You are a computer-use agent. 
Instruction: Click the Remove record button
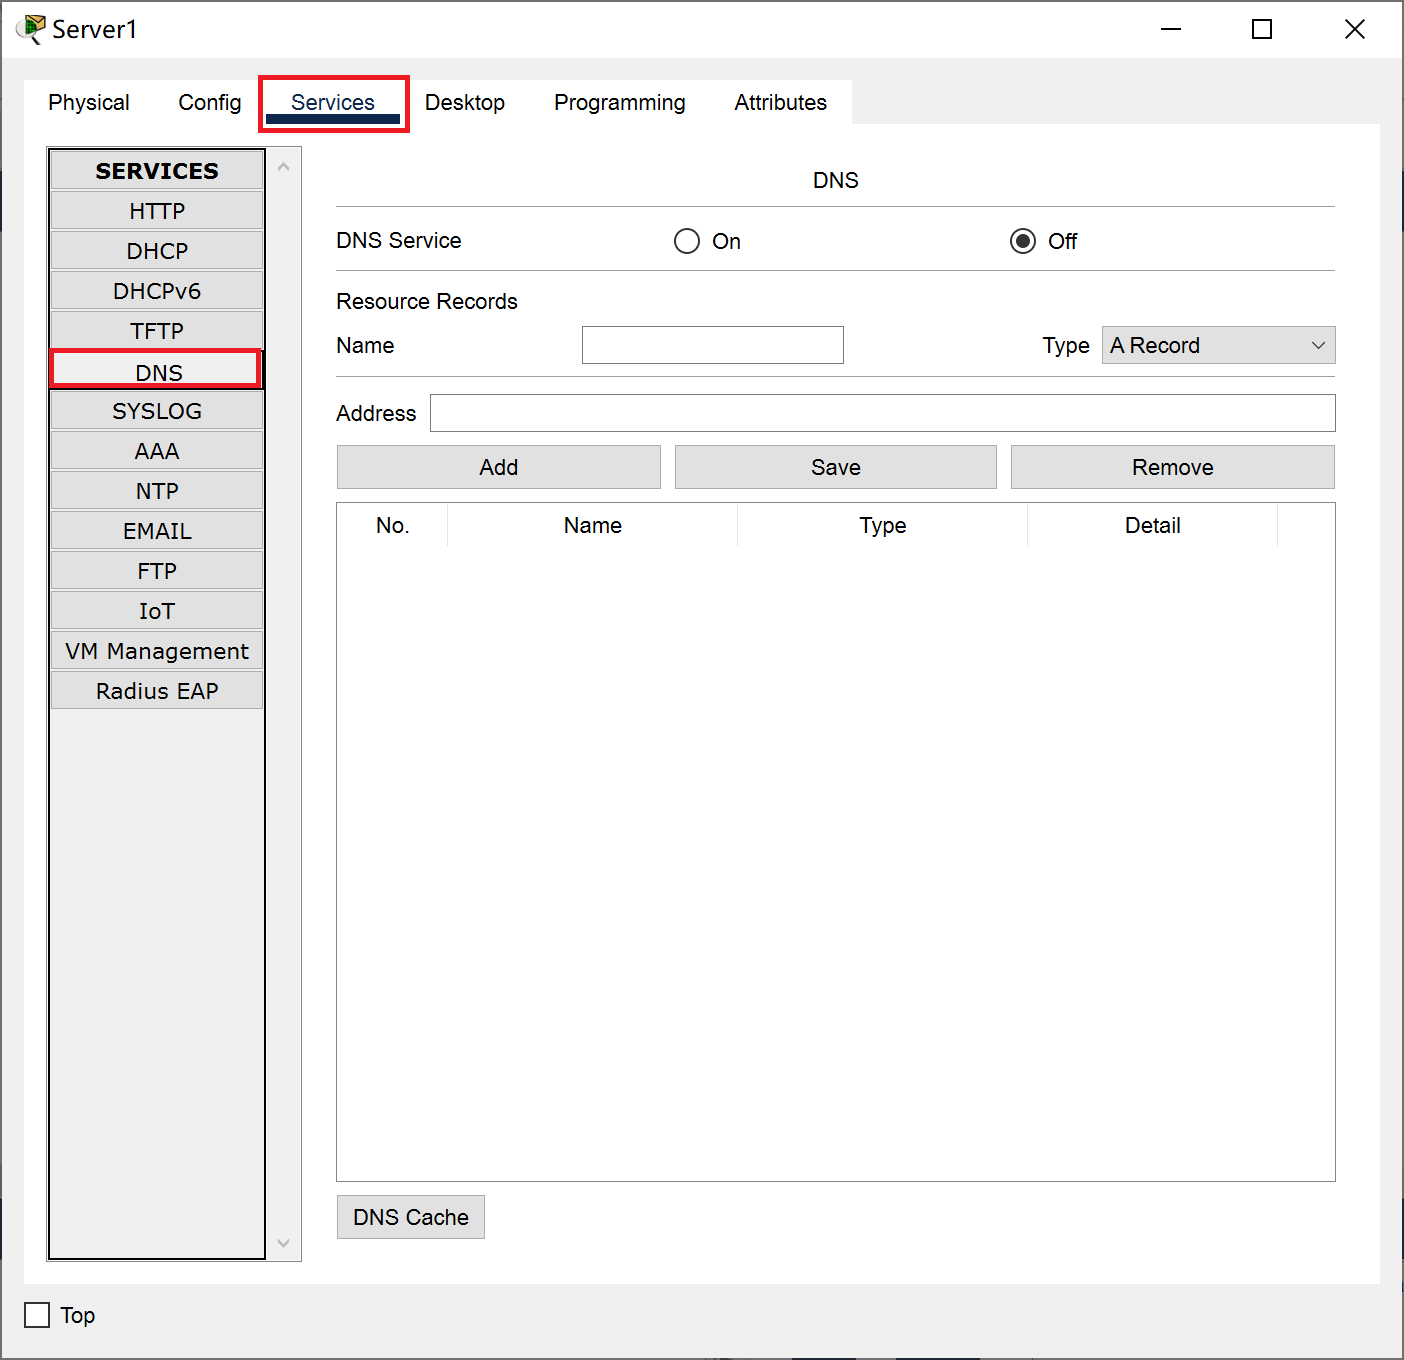coord(1172,467)
